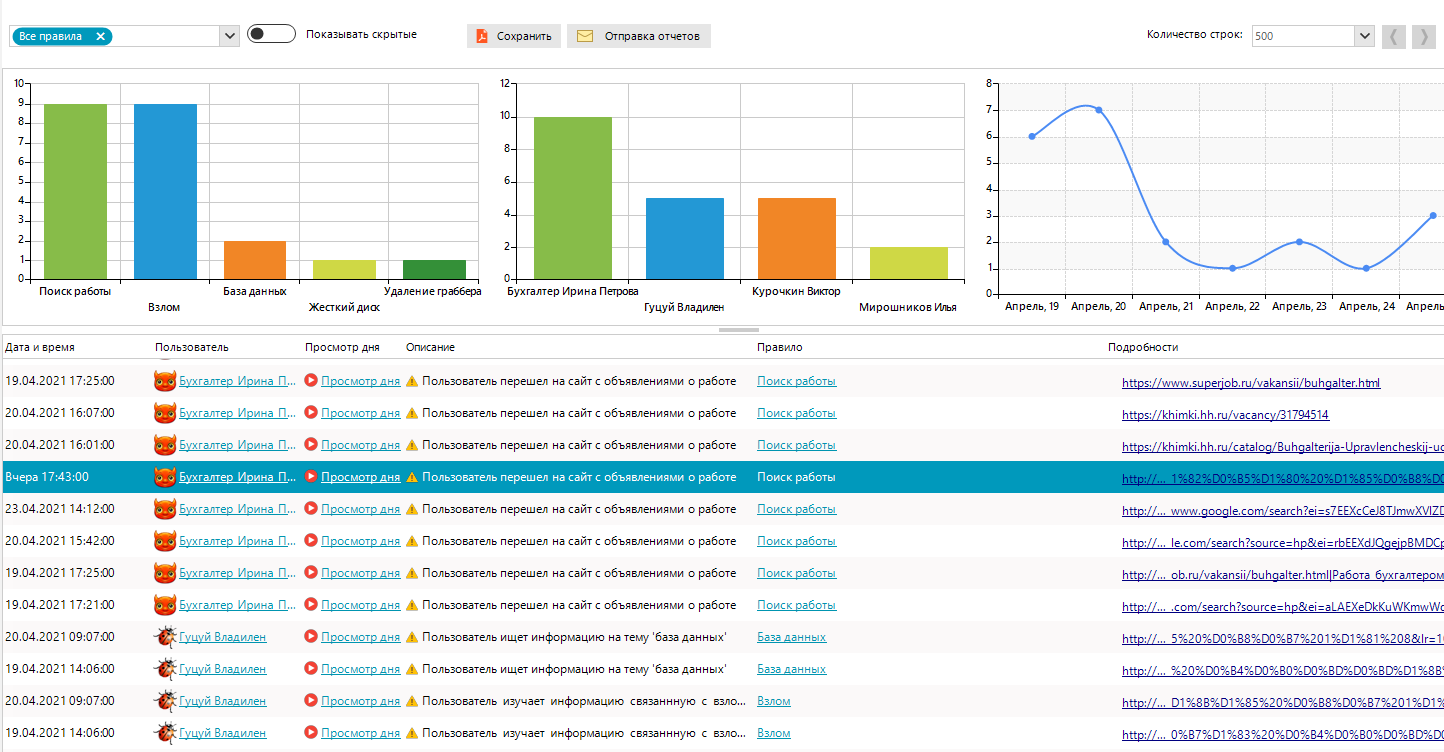Open 'Взлом' rule in 20.04.2021 09:07:00 row

coord(773,701)
